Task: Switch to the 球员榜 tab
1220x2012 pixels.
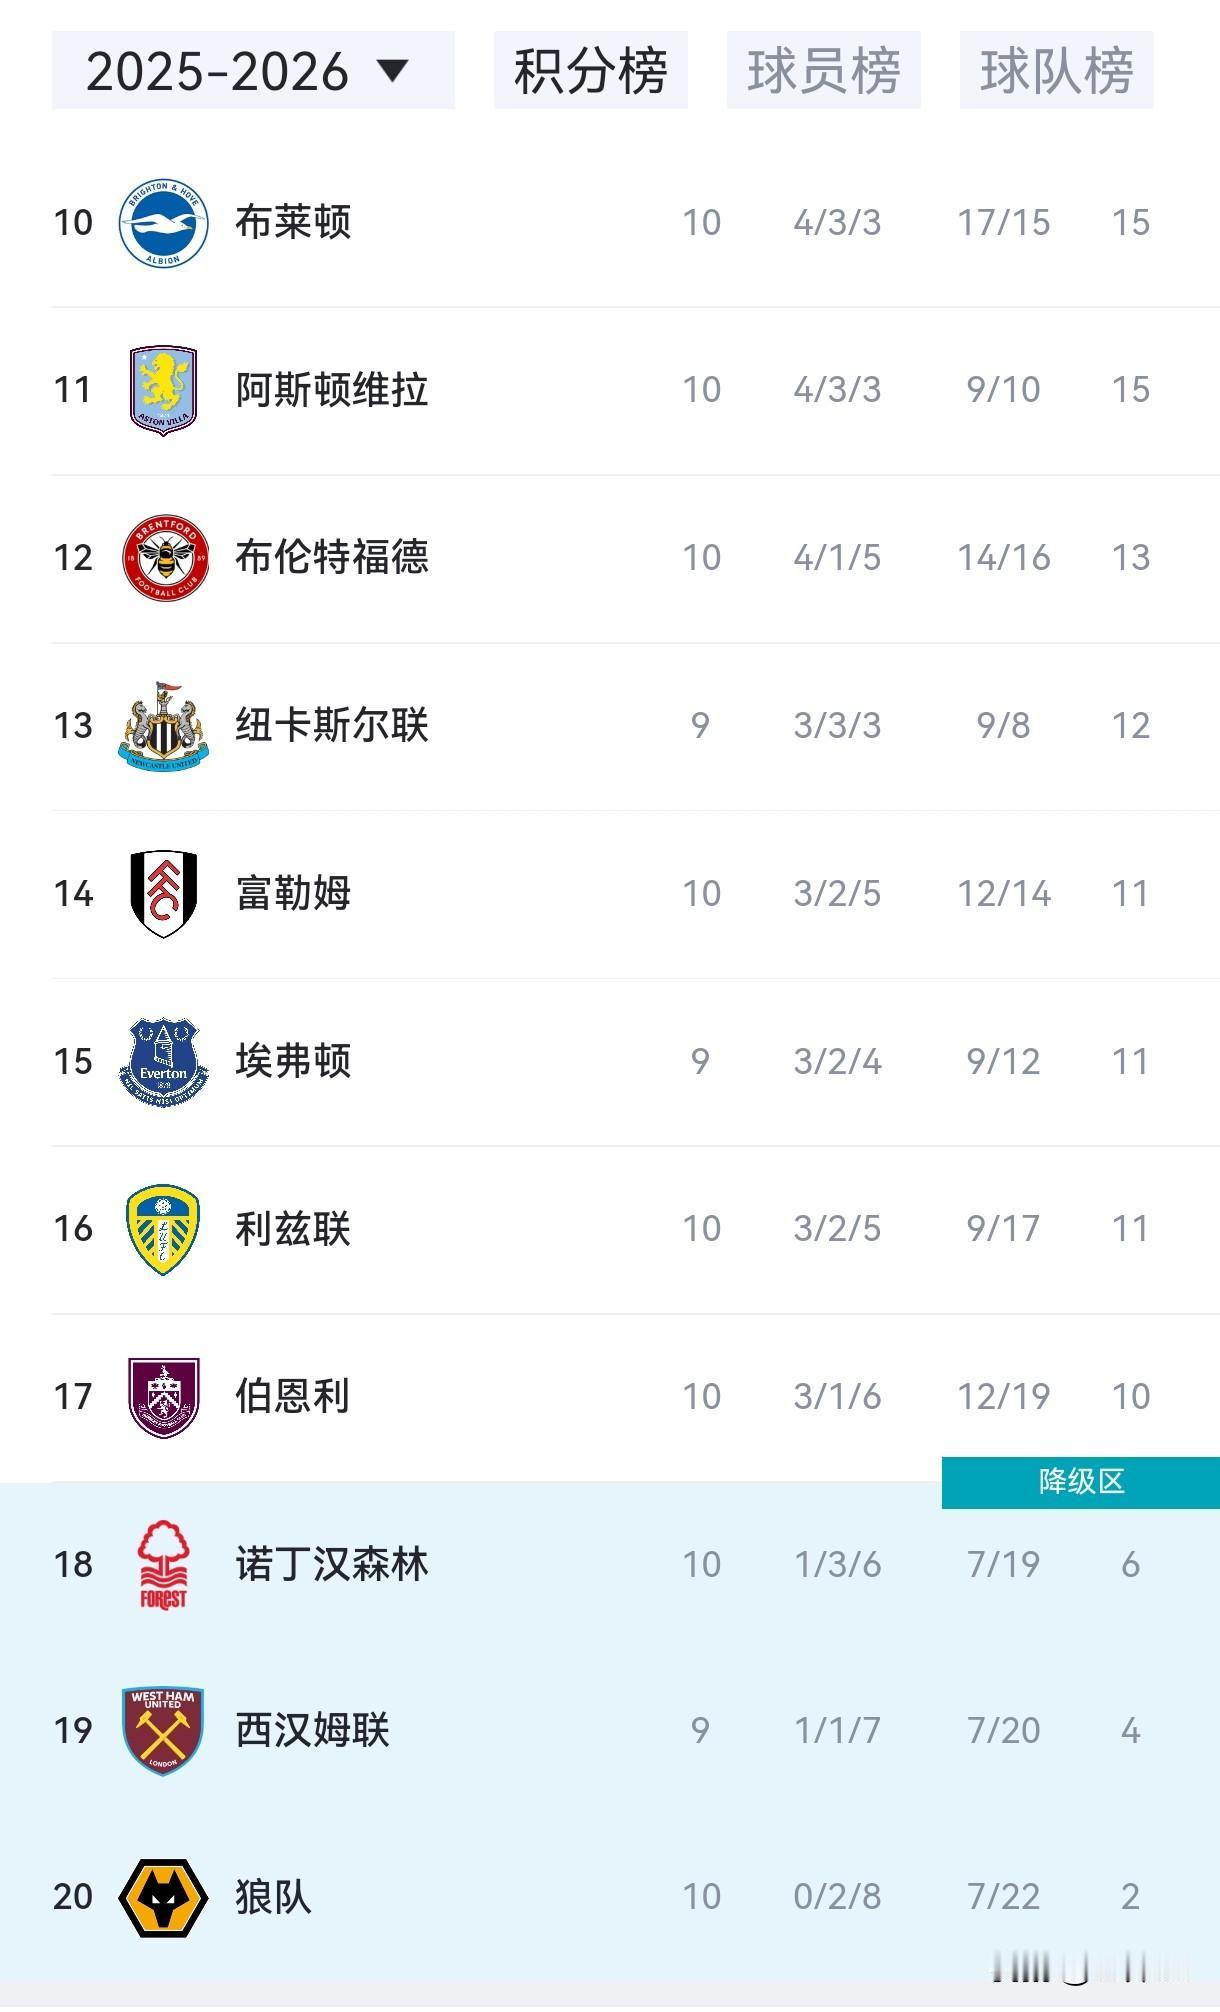Action: pyautogui.click(x=823, y=70)
